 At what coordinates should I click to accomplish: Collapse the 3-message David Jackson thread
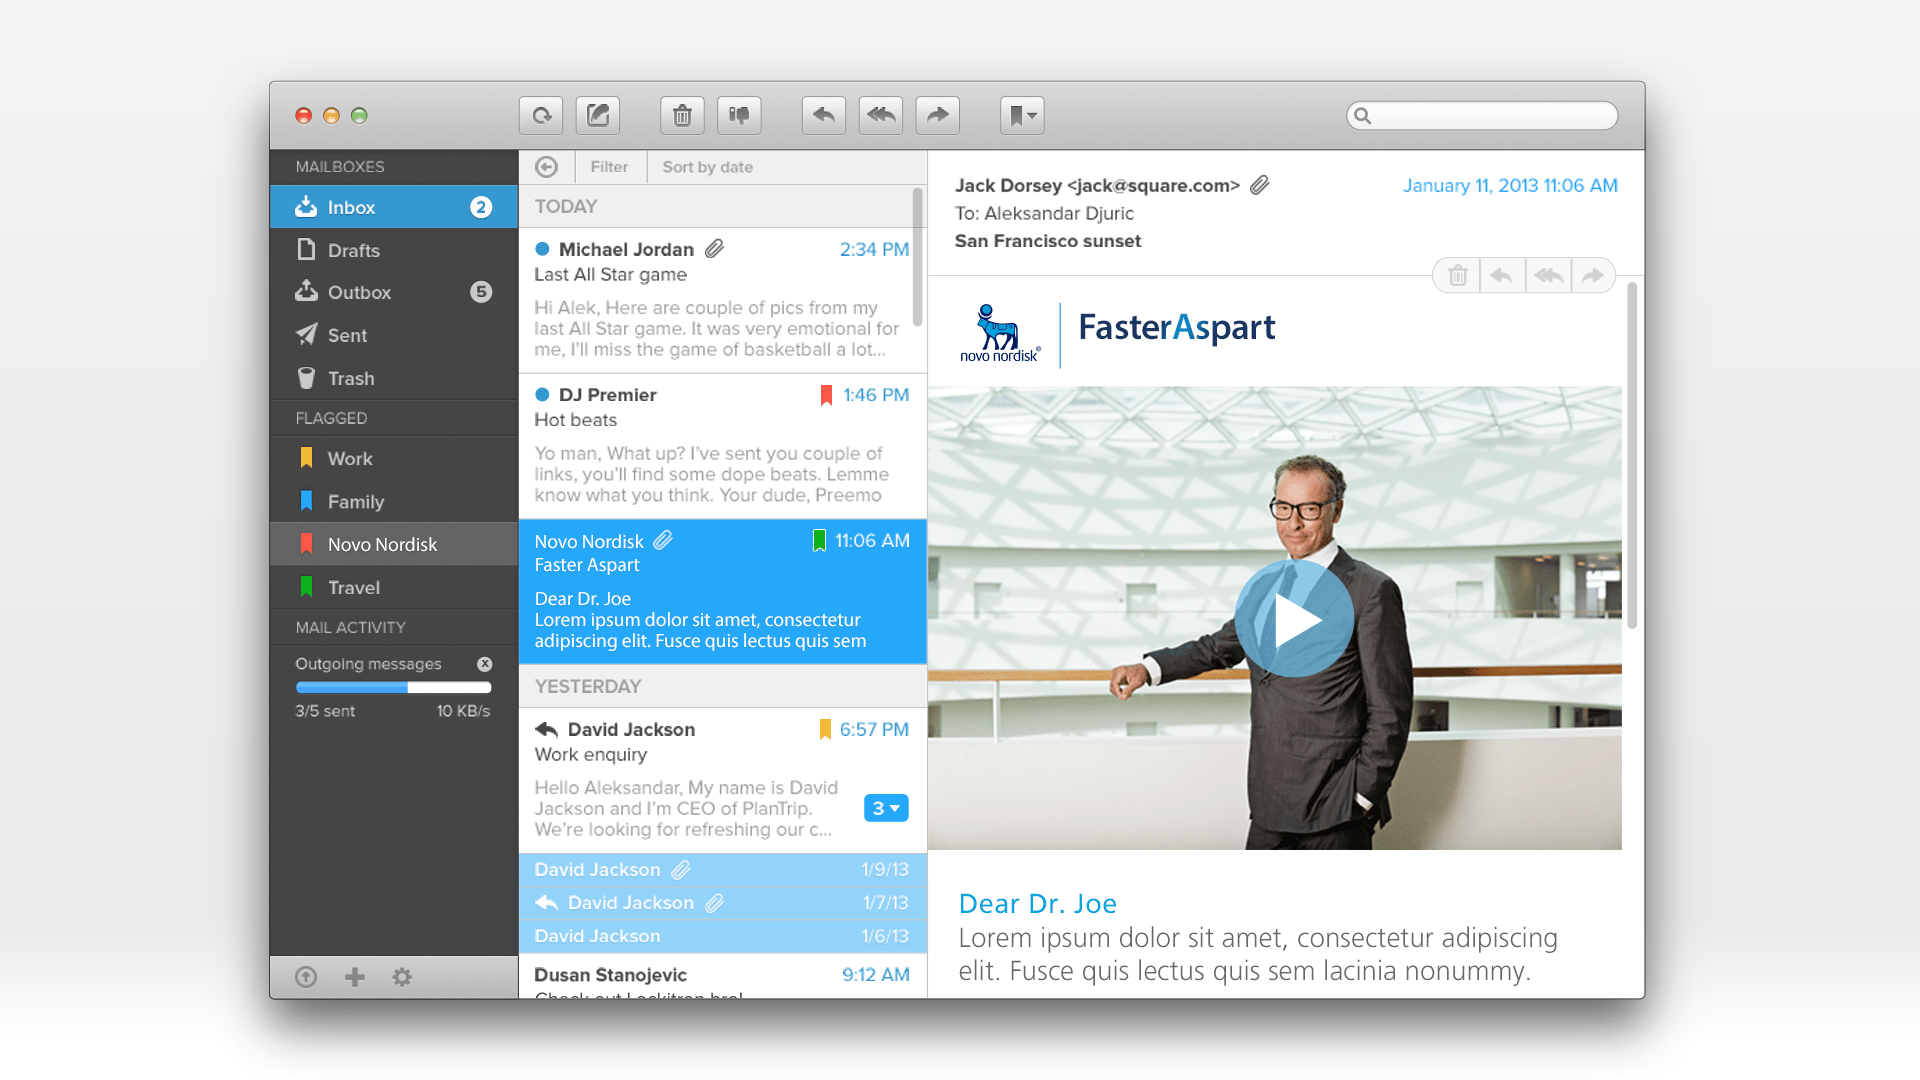[x=886, y=808]
